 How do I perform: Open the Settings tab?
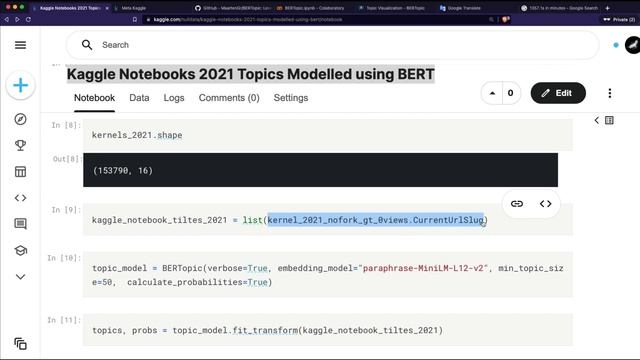coord(291,98)
